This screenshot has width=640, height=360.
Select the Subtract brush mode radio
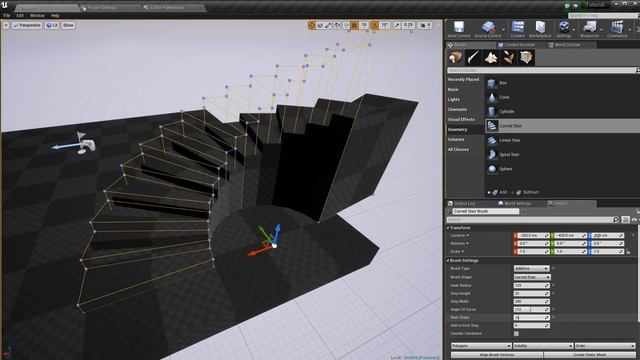526,192
